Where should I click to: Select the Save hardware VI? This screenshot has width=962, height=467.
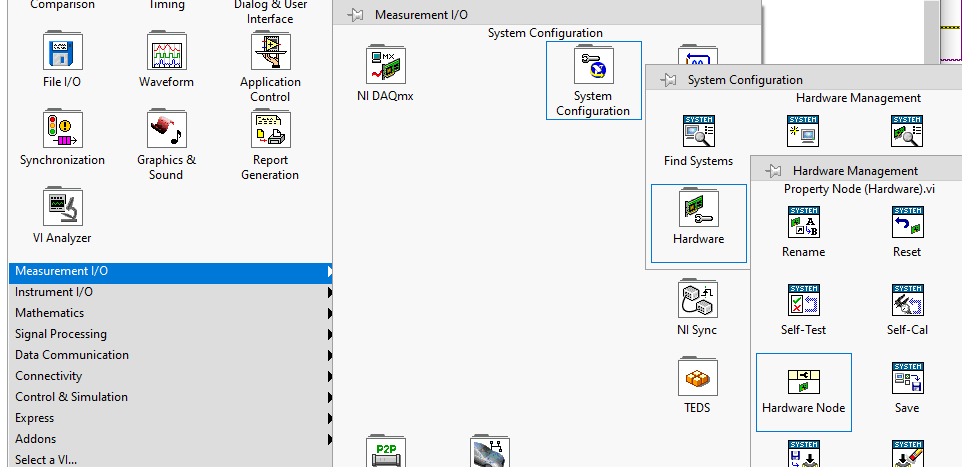pos(907,377)
